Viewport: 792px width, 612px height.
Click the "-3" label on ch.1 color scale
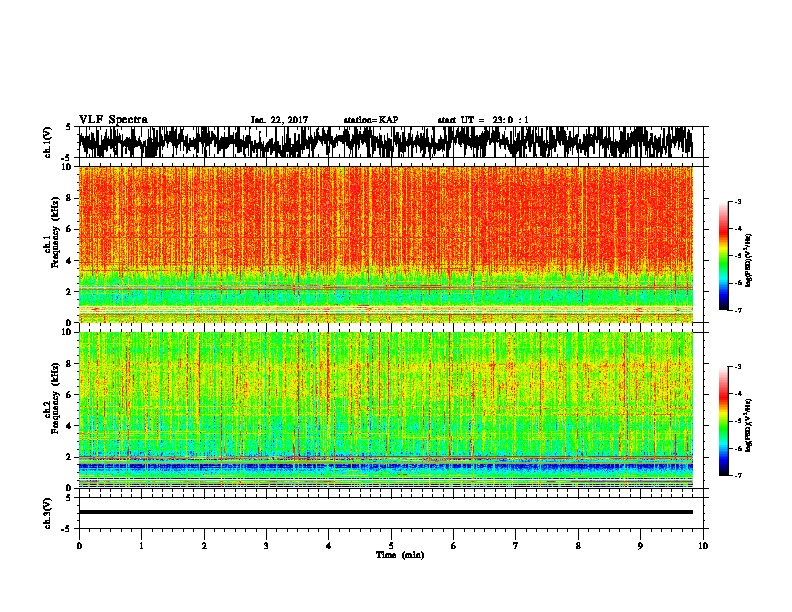tap(737, 201)
